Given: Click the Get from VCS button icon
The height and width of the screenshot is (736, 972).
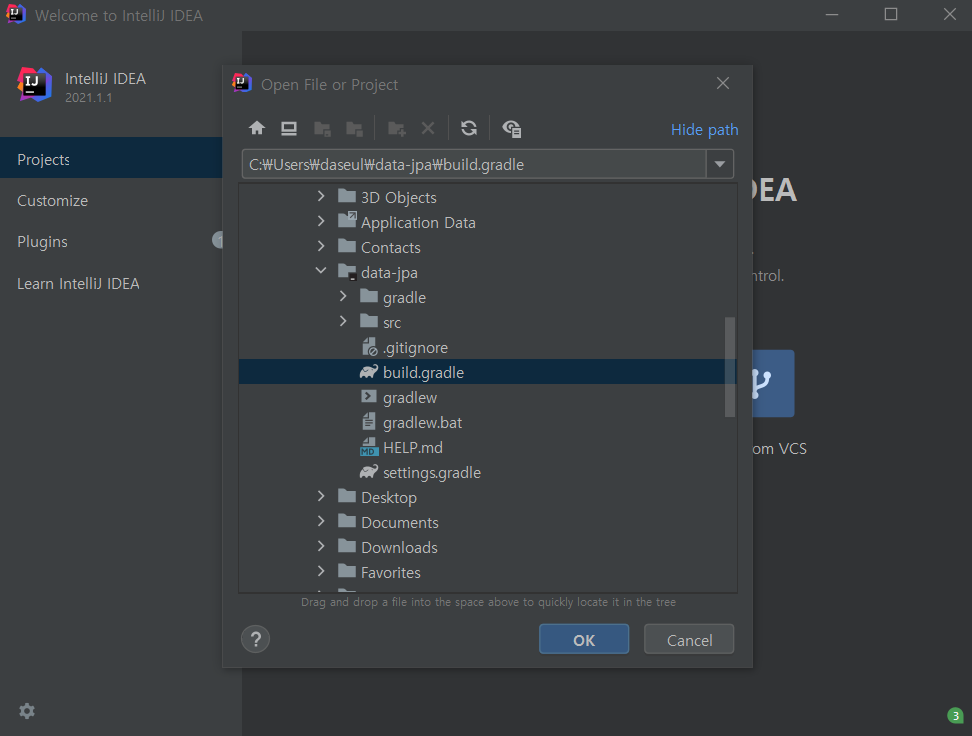Looking at the screenshot, I should pyautogui.click(x=774, y=383).
